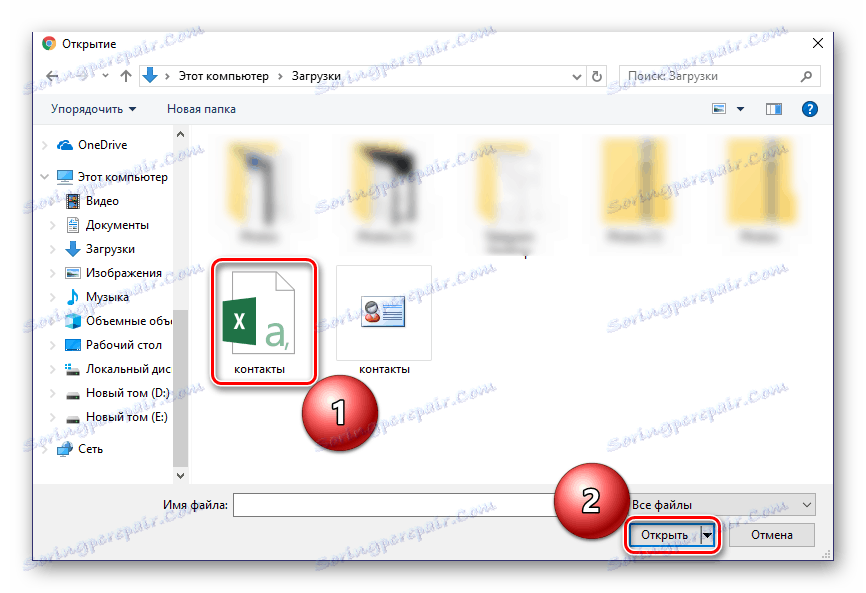This screenshot has height=593, width=866.
Task: Click scroll up arrow in navigation pane
Action: [x=180, y=134]
